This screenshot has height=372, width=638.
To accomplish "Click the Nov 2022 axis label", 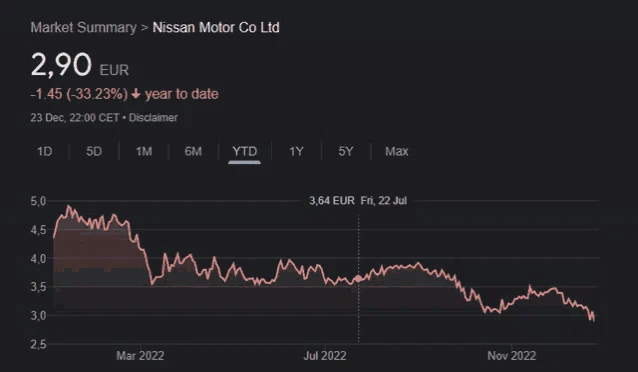I will [512, 356].
